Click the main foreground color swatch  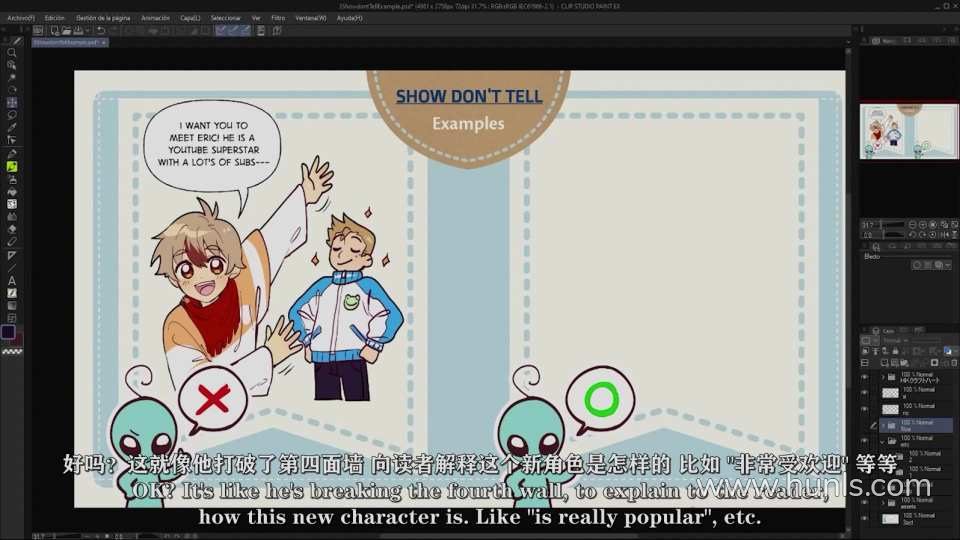pos(8,332)
